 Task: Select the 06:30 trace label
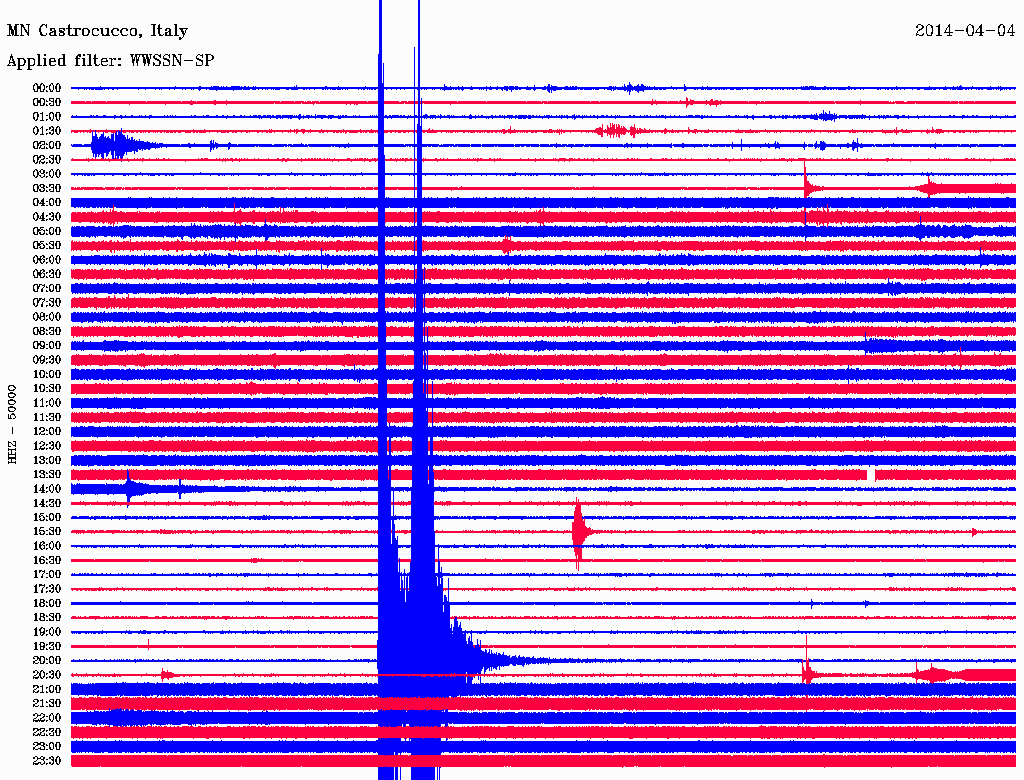coord(47,274)
